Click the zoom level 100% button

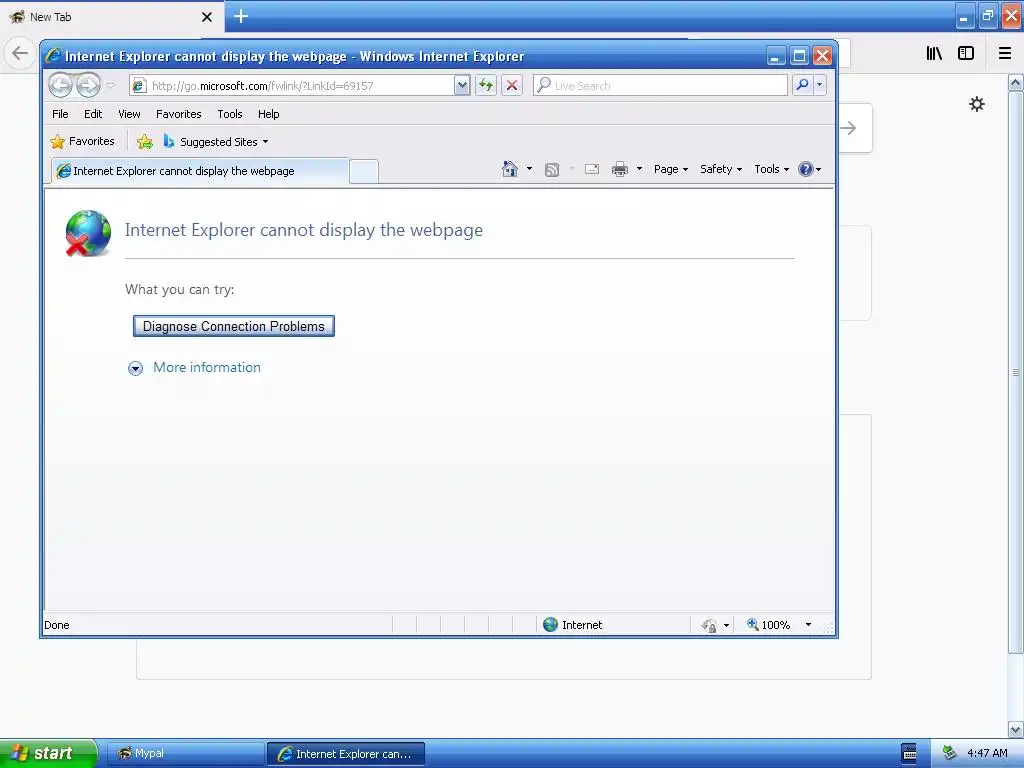coord(769,625)
